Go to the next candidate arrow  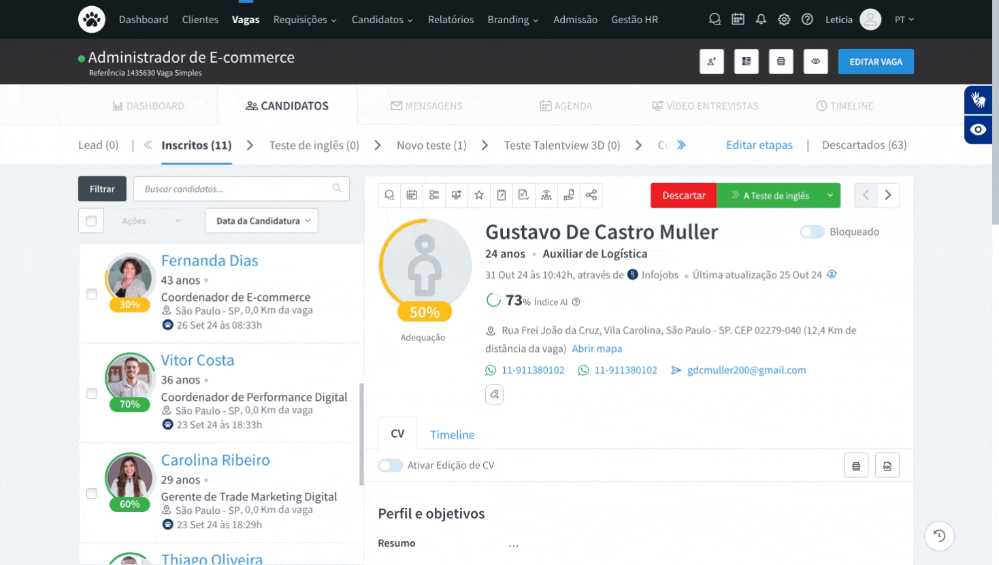(x=888, y=196)
